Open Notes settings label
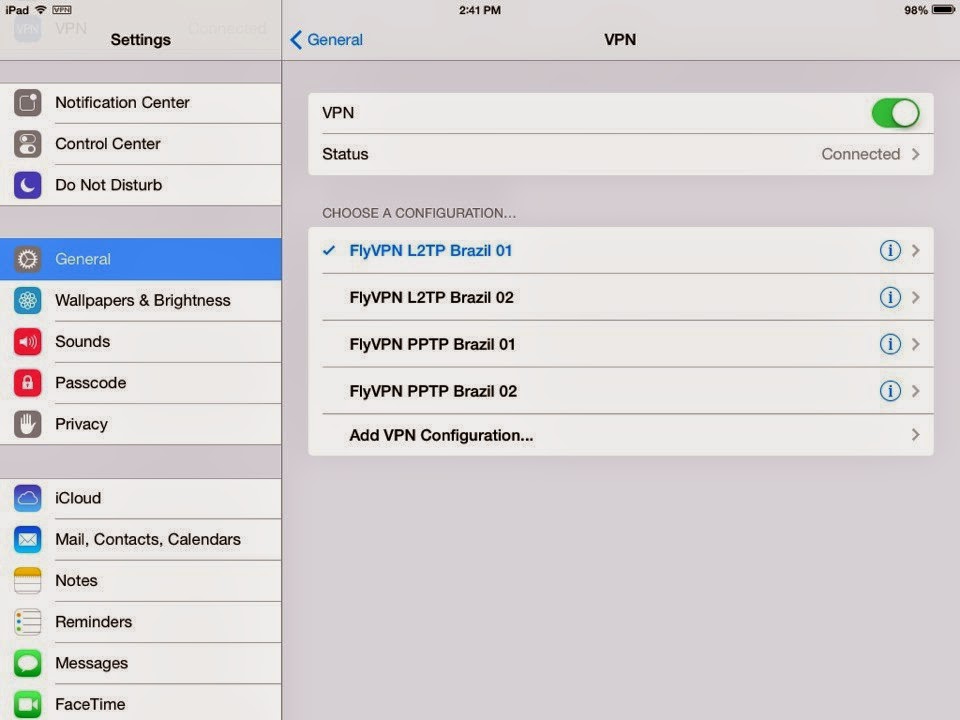The height and width of the screenshot is (720, 960). [x=76, y=580]
